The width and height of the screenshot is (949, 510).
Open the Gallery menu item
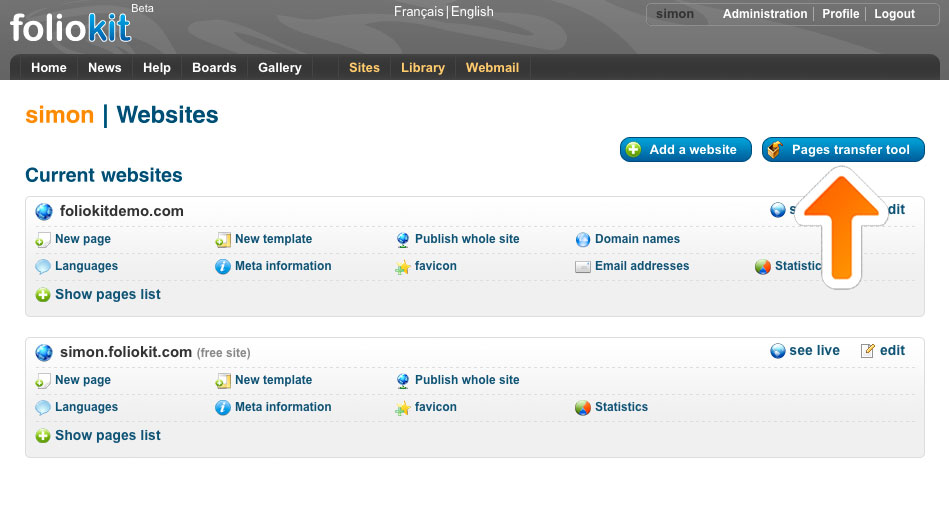[x=280, y=68]
